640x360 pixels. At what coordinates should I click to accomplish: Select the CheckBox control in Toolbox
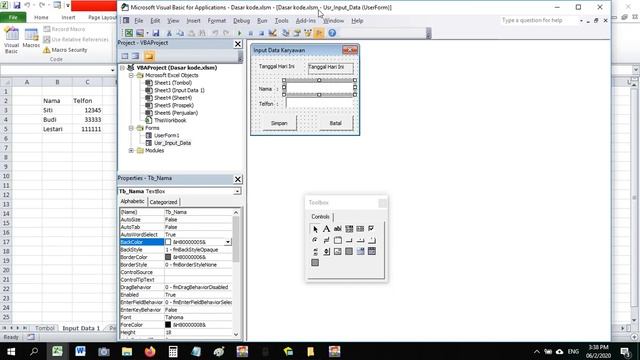pyautogui.click(x=371, y=229)
